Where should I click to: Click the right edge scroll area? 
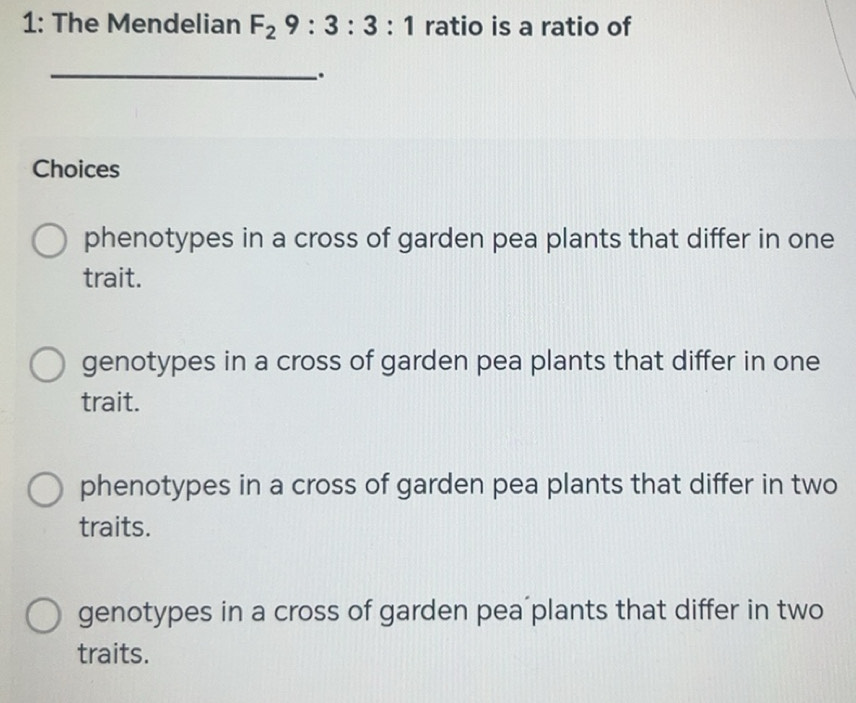(x=845, y=350)
